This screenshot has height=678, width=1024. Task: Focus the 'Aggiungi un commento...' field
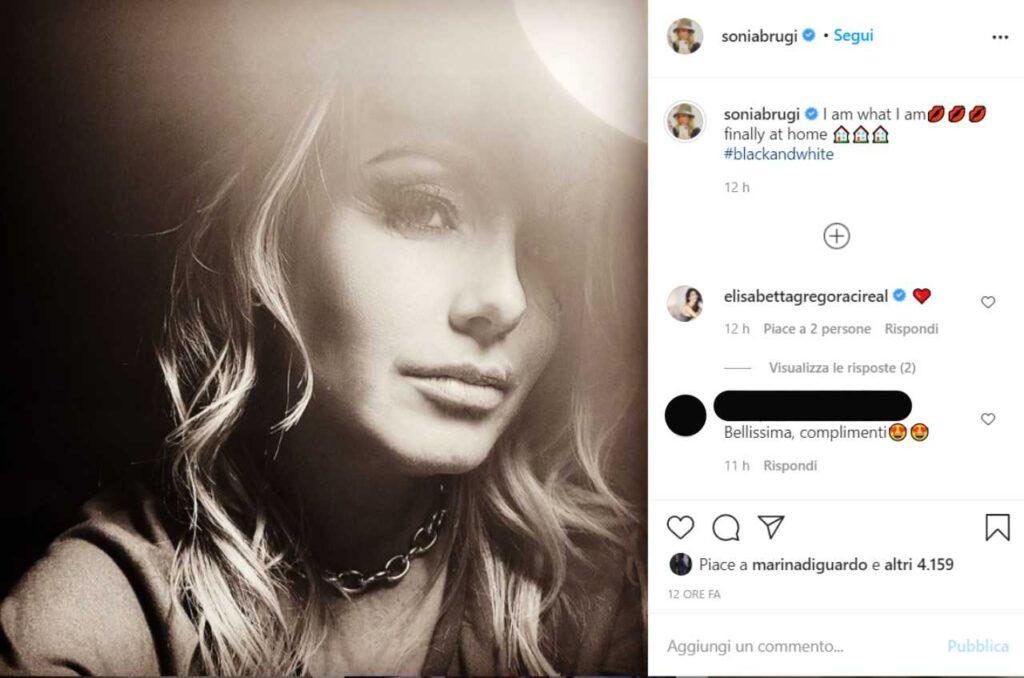(790, 646)
